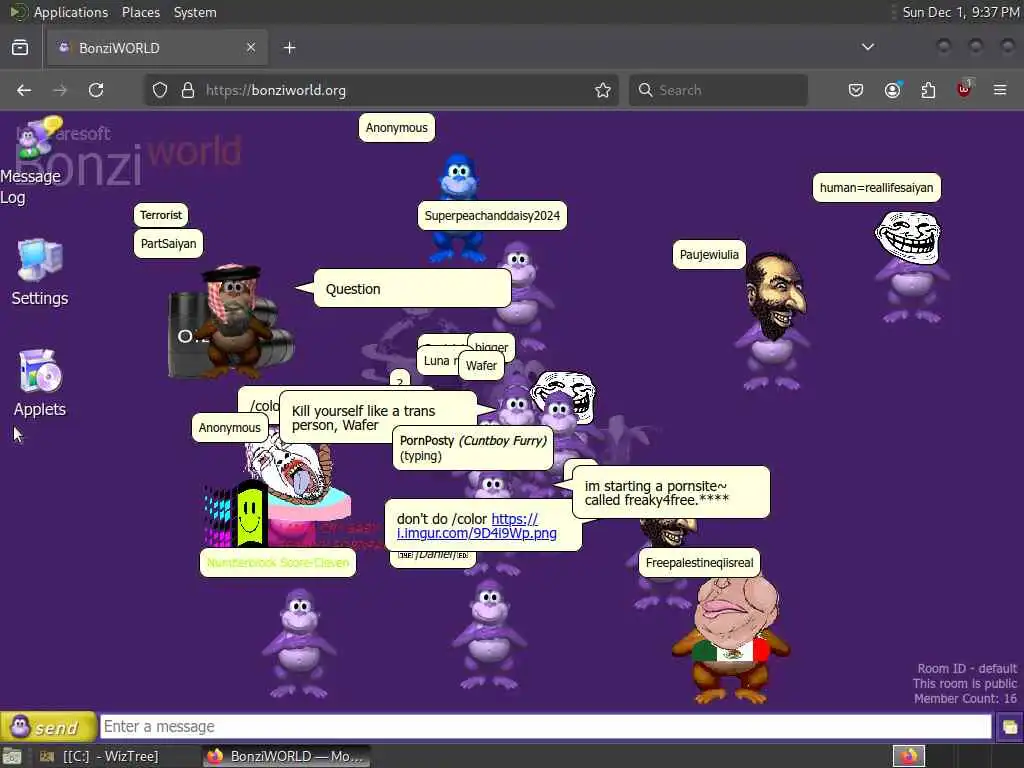1024x768 pixels.
Task: Click the show desktop icon in taskbar
Action: [12, 756]
